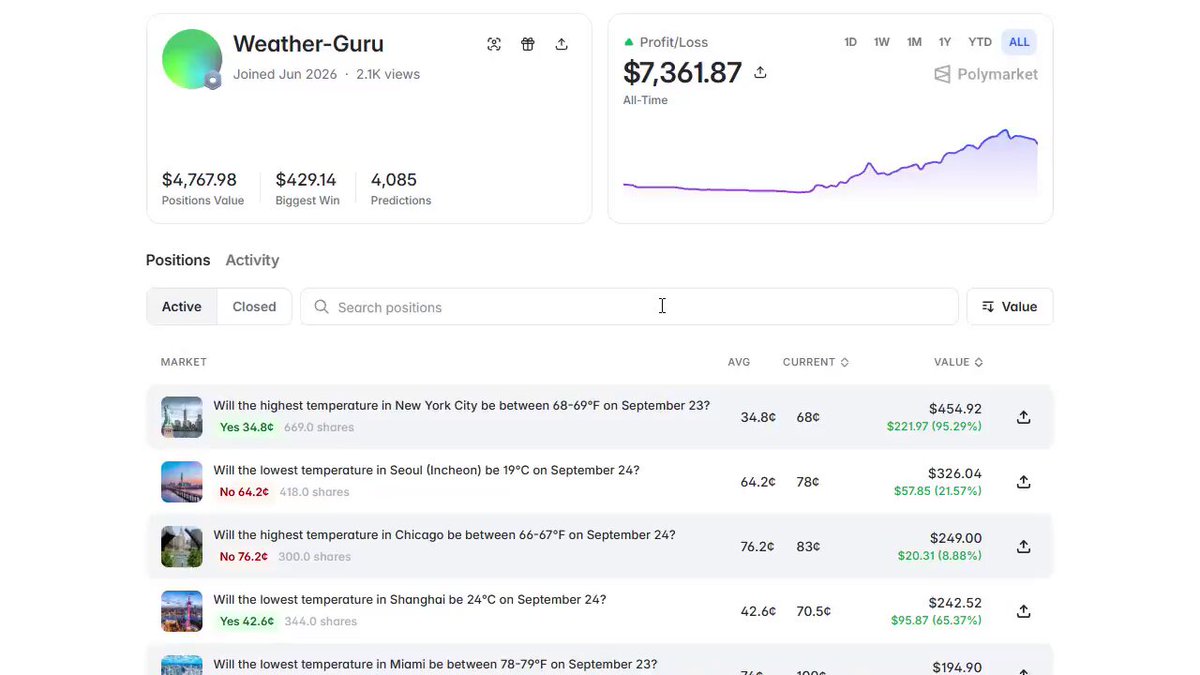Select the 1W time range

[882, 42]
